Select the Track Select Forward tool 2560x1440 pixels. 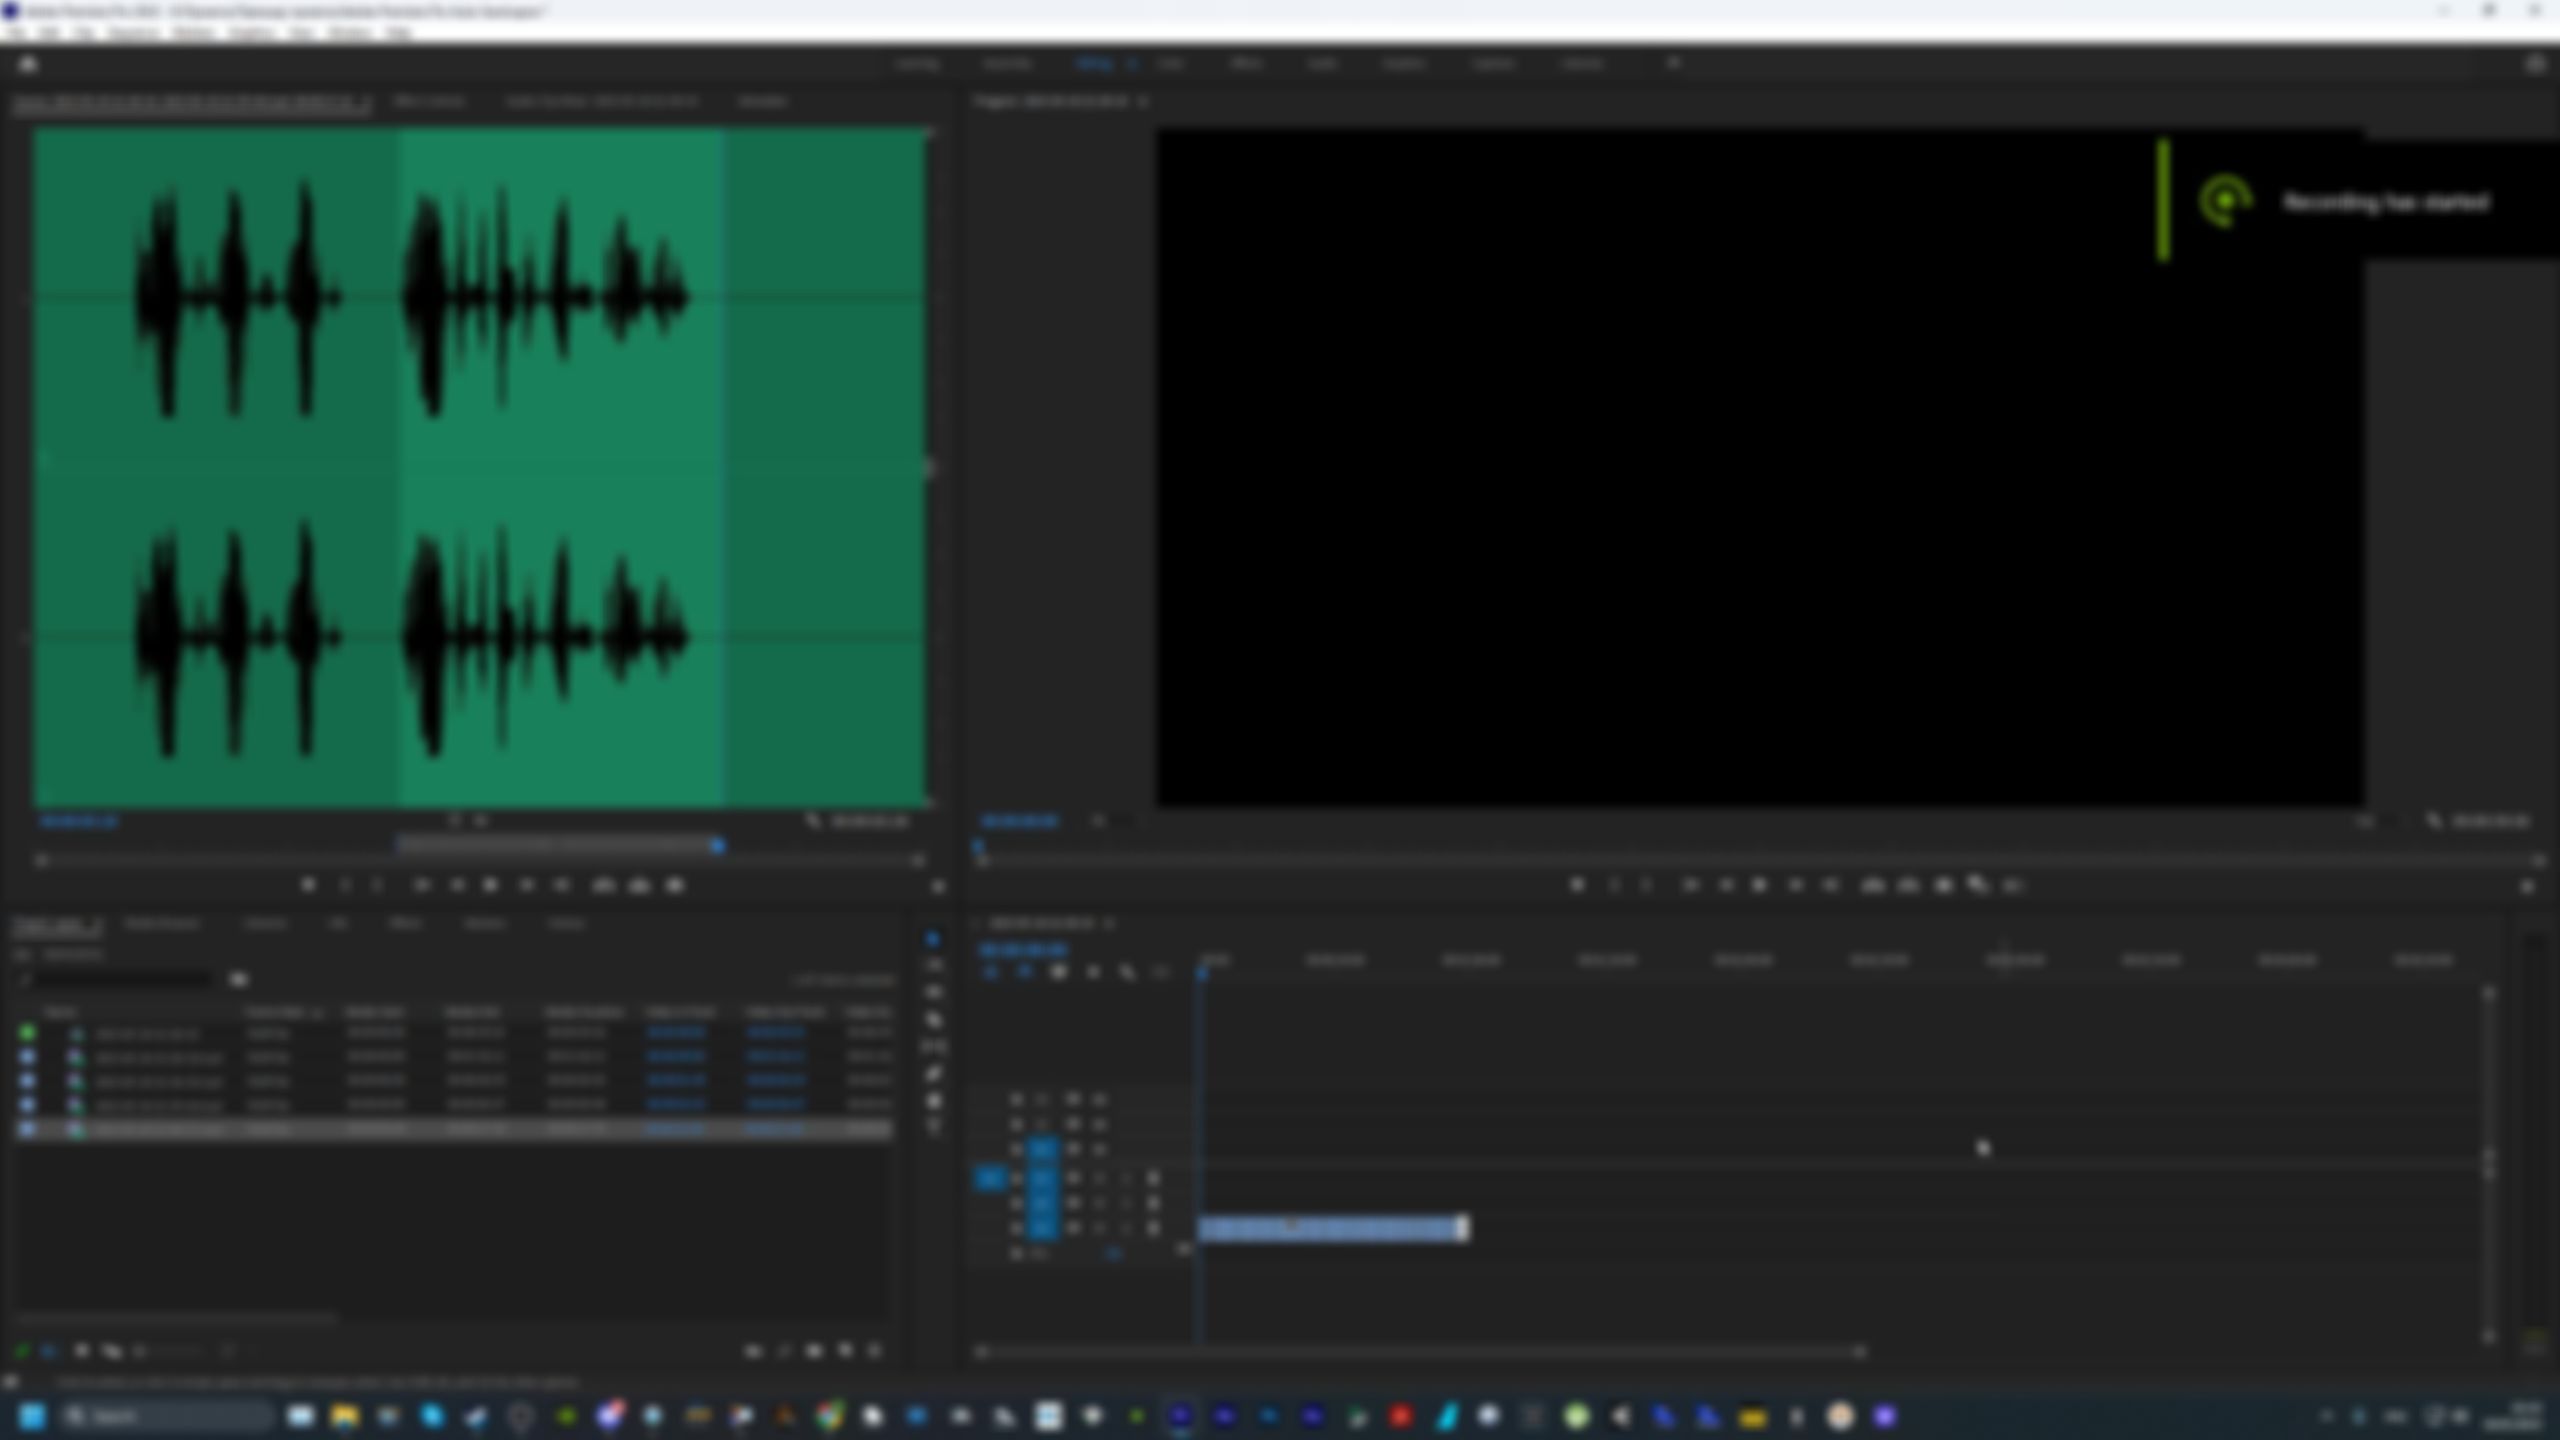click(934, 966)
